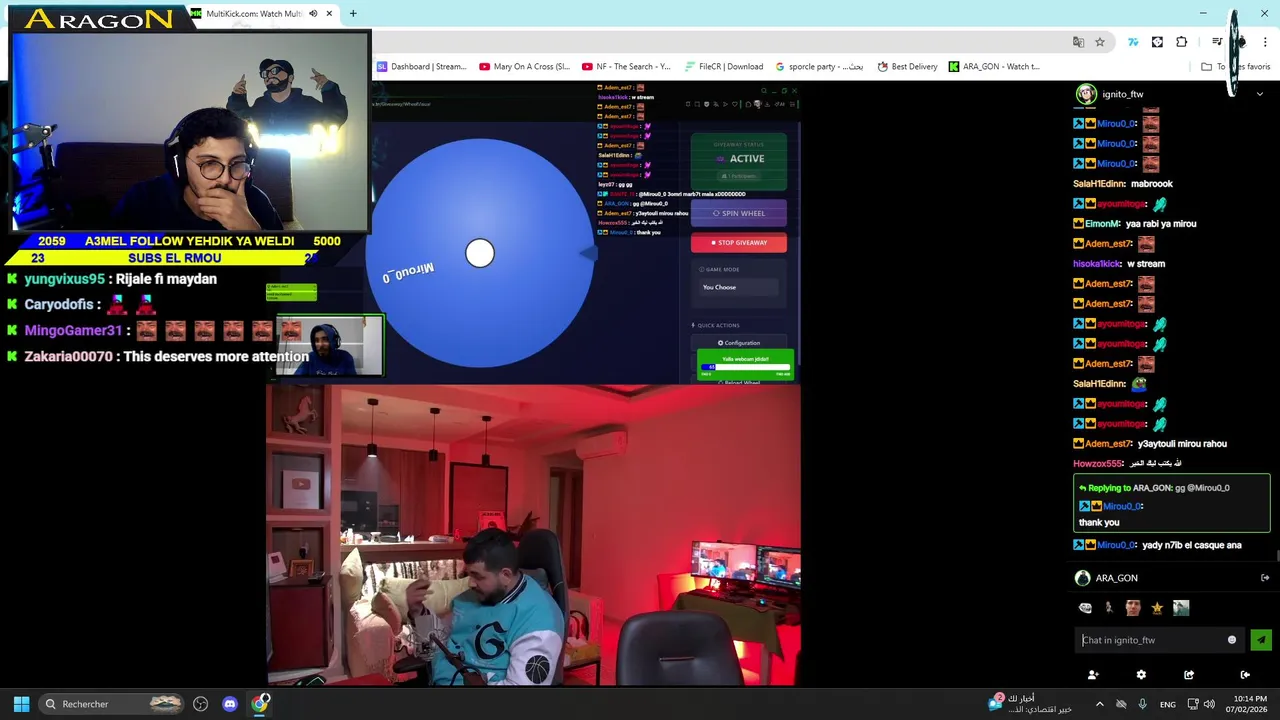
Task: Insert the dancing figure emote
Action: 1109,608
